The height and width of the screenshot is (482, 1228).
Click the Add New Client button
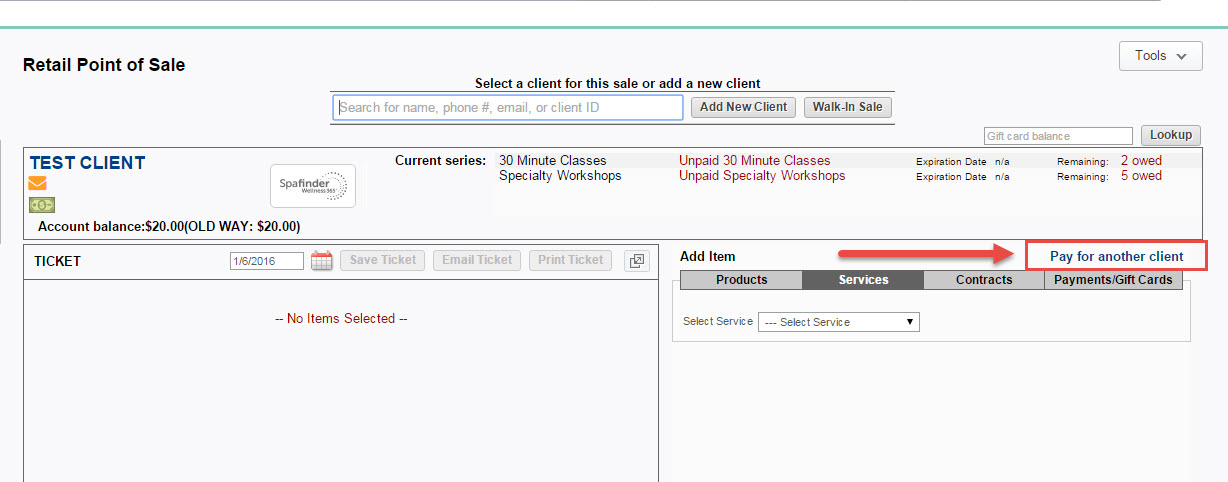pyautogui.click(x=743, y=107)
